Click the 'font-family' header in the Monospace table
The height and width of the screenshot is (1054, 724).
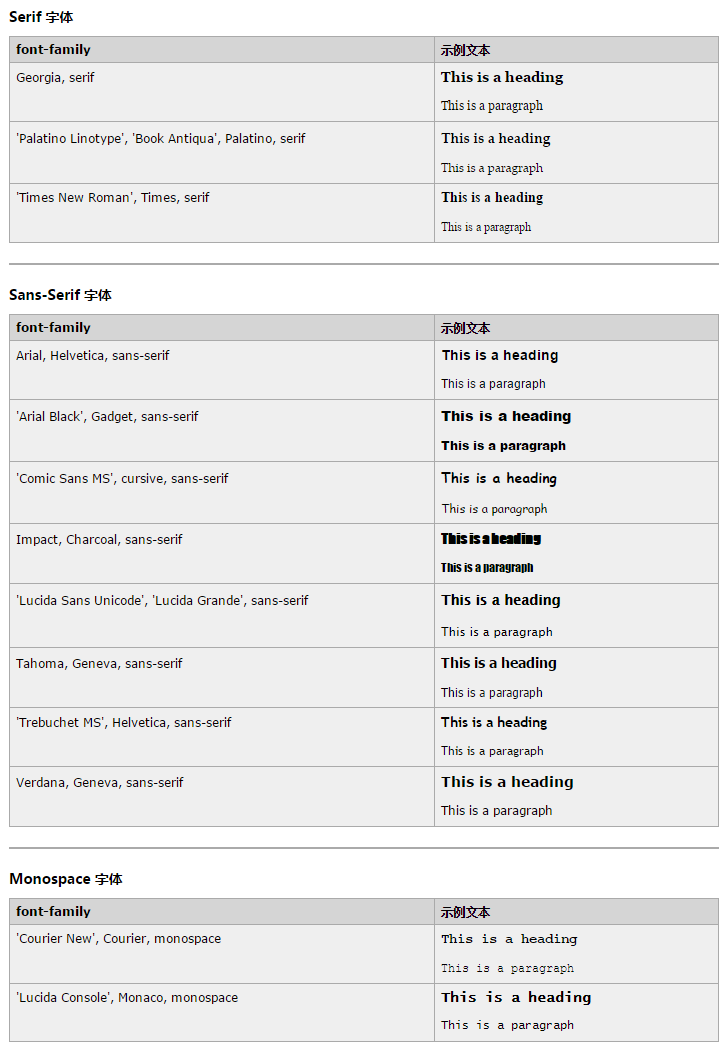coord(53,911)
